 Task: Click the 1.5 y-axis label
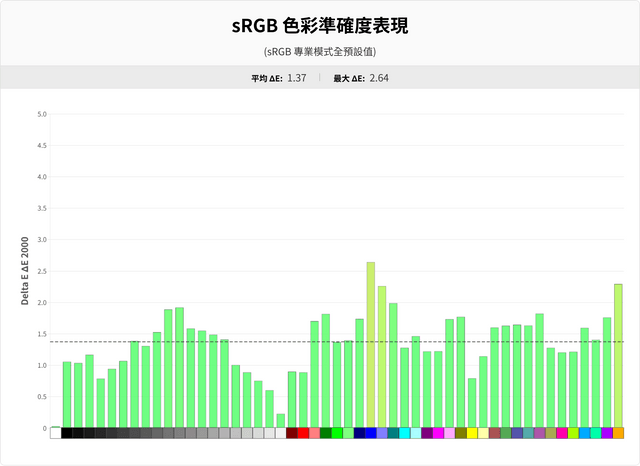tap(42, 334)
